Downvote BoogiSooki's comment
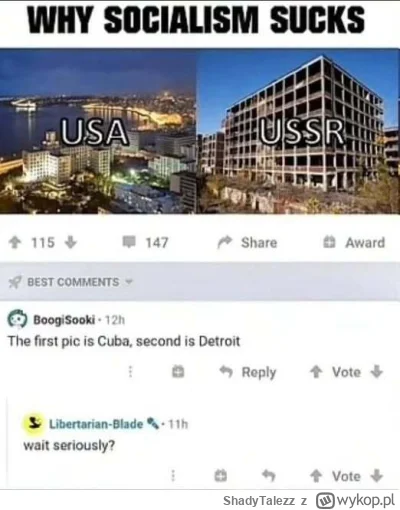 point(377,372)
